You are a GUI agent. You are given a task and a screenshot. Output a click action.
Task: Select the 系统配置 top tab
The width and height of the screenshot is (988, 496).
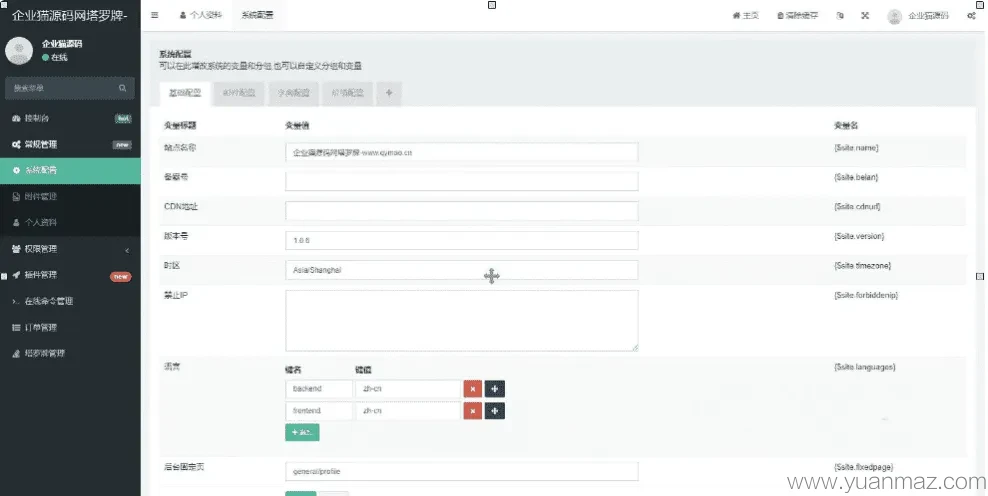(x=257, y=15)
